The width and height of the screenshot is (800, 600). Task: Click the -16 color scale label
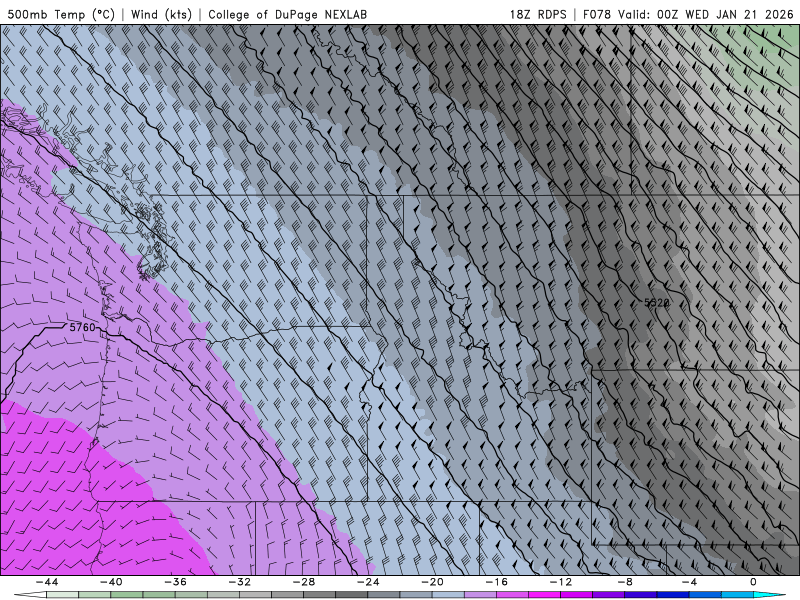[x=497, y=582]
